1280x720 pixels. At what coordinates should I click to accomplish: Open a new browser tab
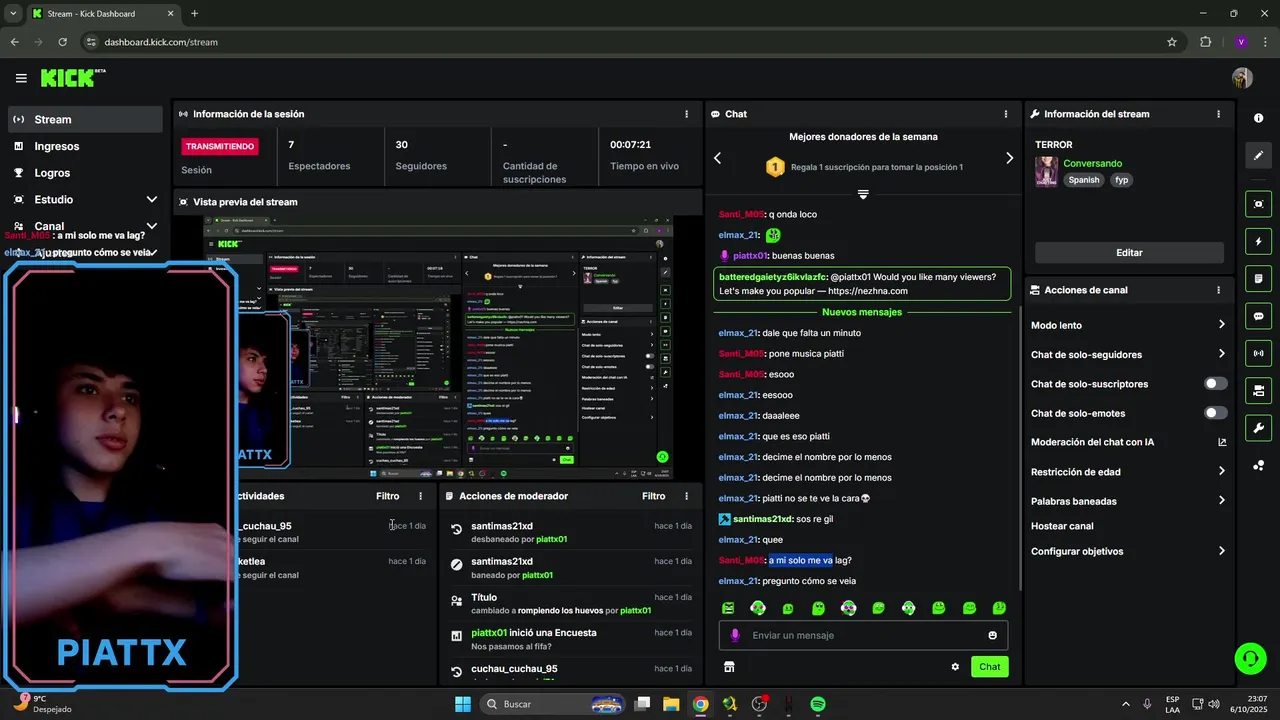coord(194,14)
